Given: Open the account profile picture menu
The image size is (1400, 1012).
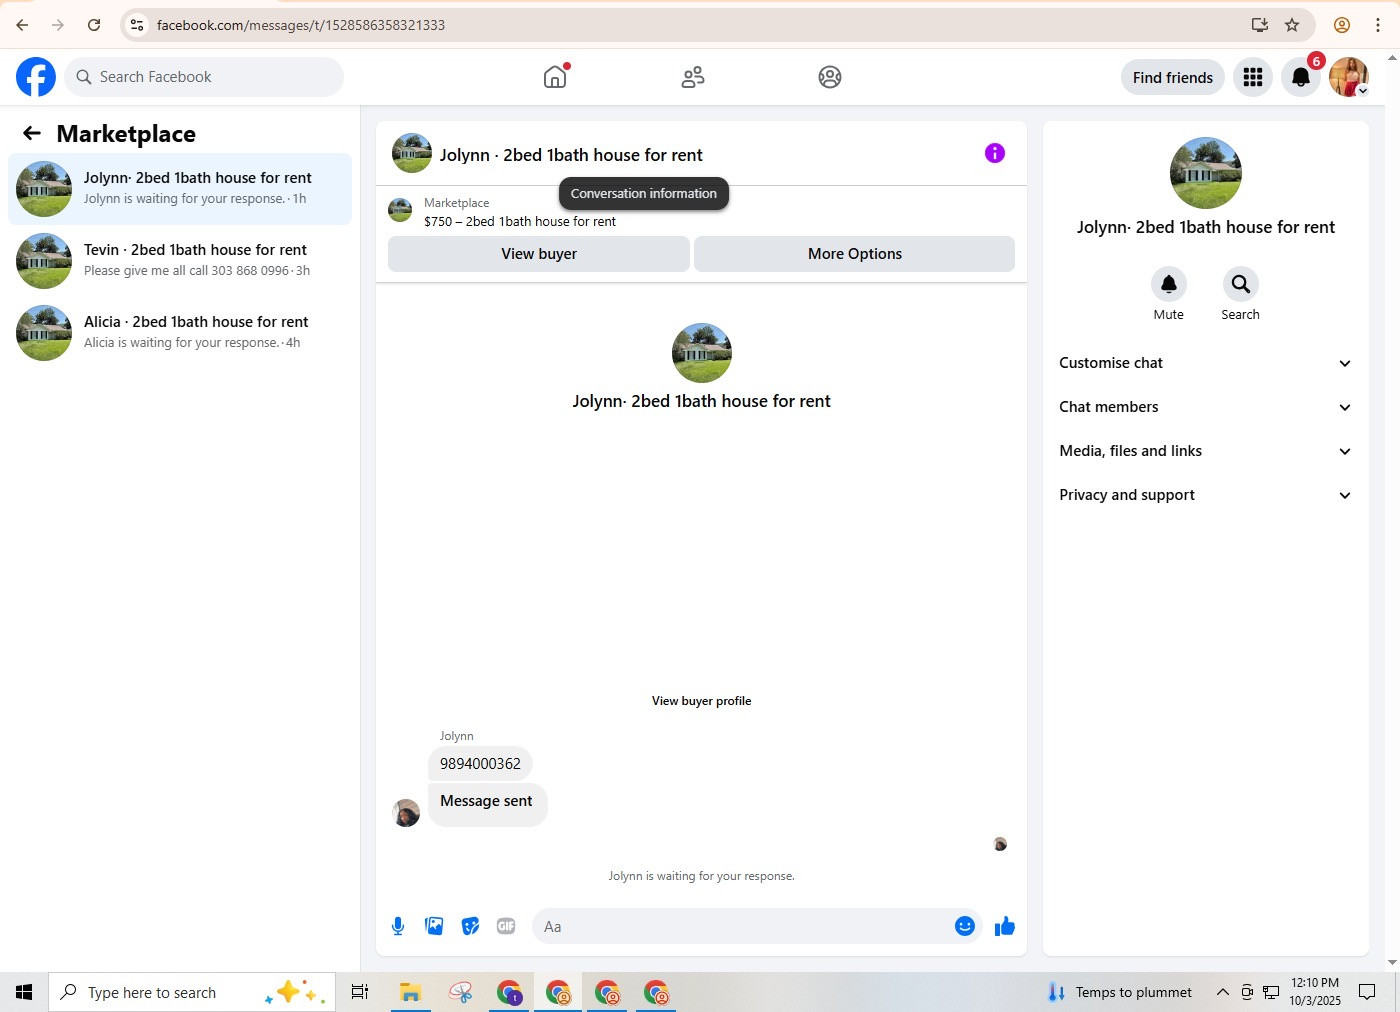Looking at the screenshot, I should coord(1349,77).
